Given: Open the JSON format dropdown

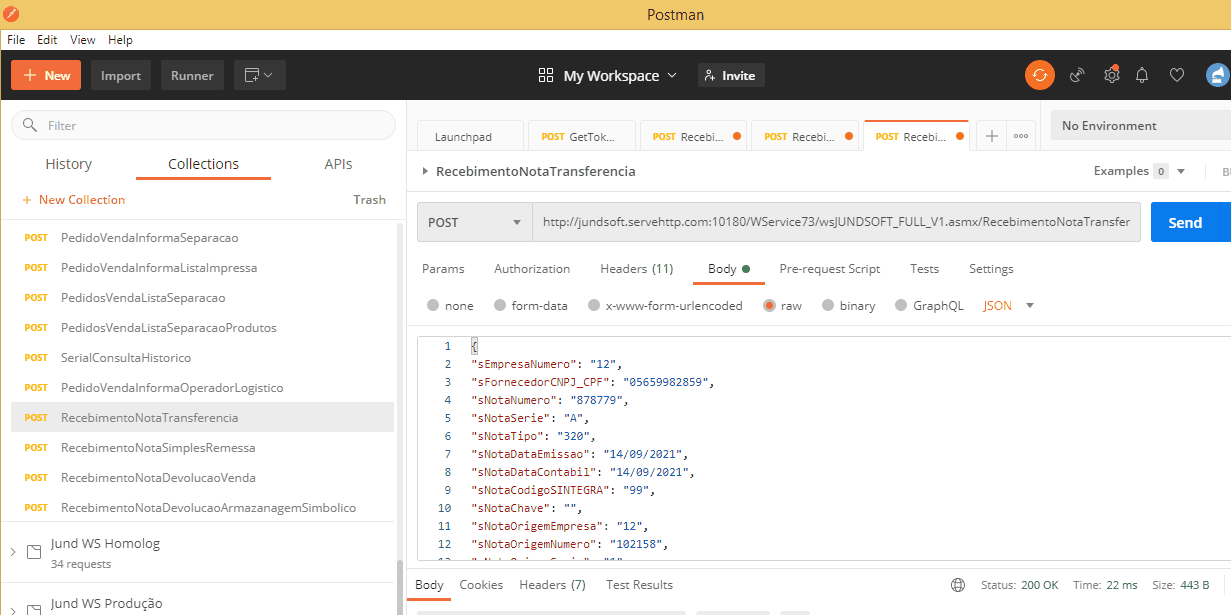Looking at the screenshot, I should click(x=1008, y=306).
